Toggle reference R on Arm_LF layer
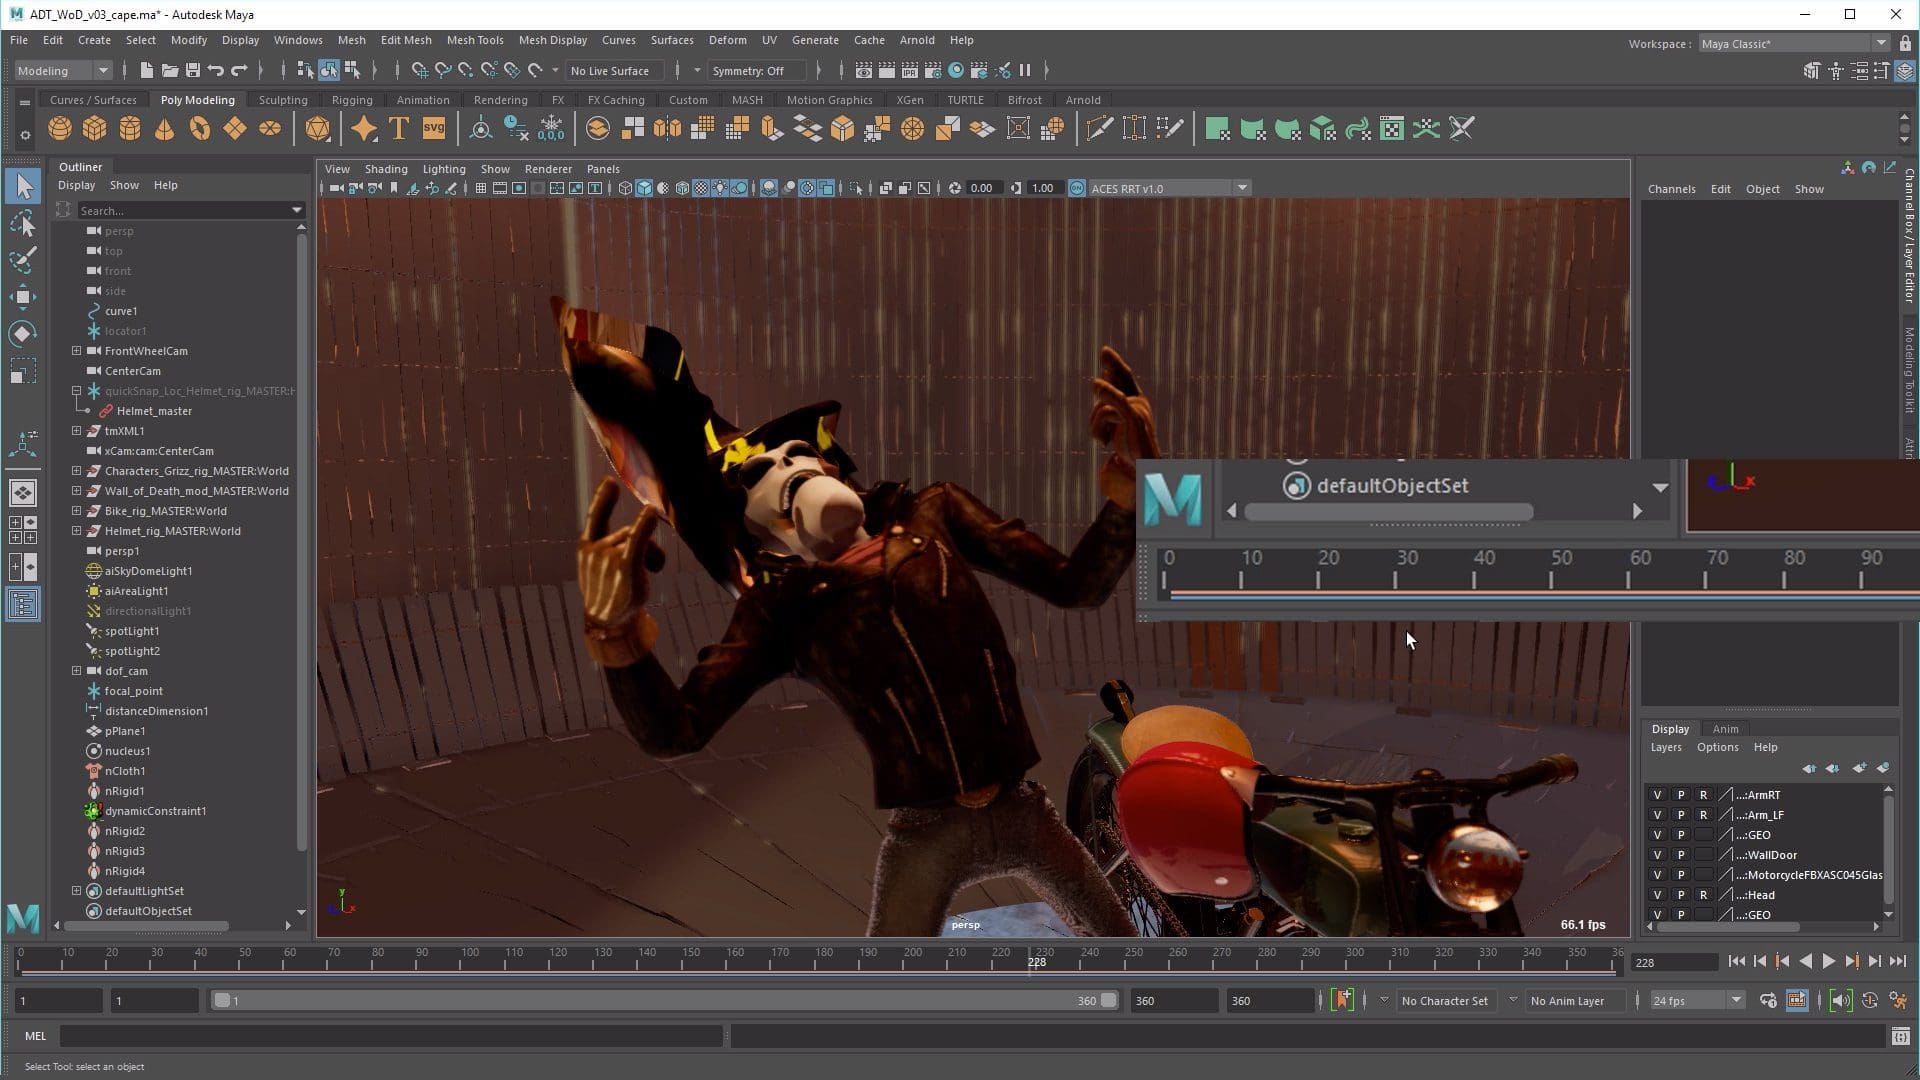 point(1703,815)
